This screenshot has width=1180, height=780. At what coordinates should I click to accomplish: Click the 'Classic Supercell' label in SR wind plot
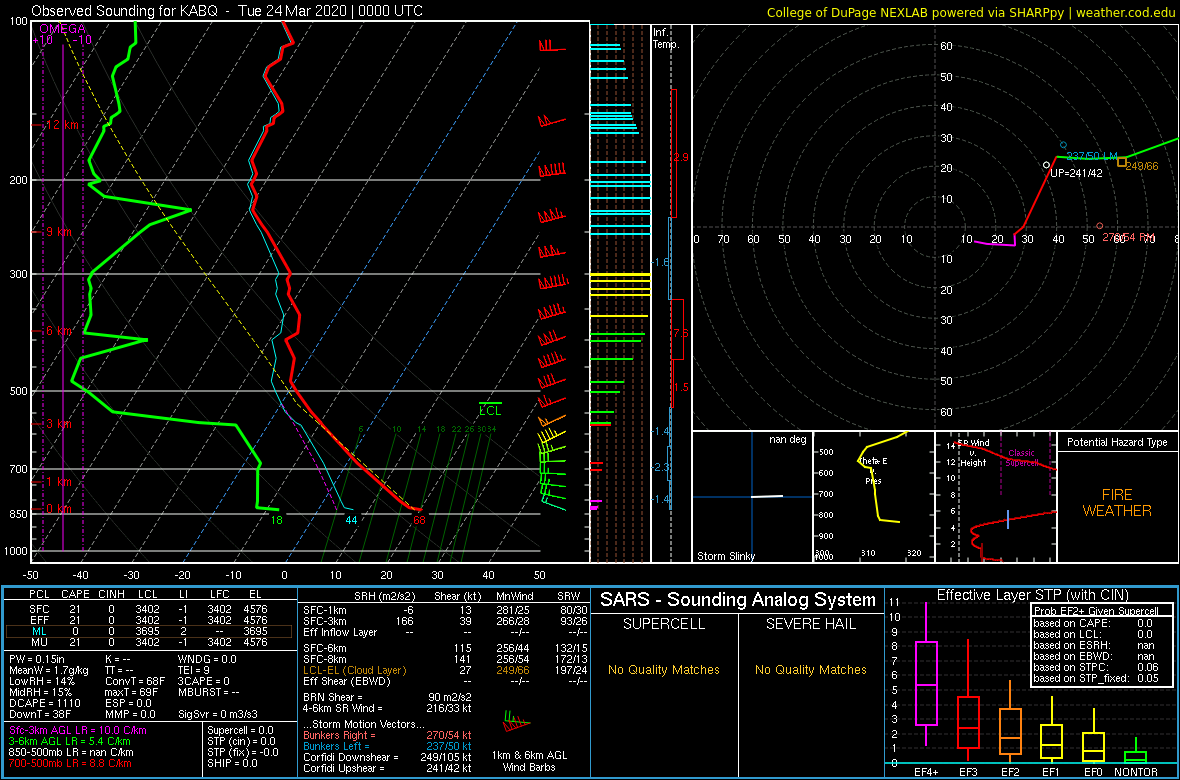(1022, 459)
